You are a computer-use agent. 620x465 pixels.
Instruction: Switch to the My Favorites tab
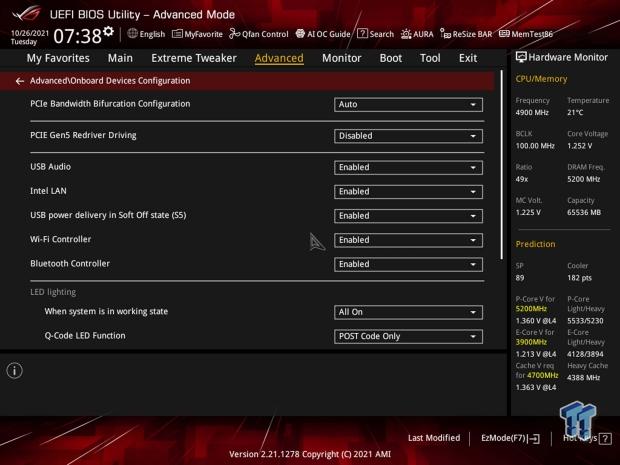[x=58, y=58]
